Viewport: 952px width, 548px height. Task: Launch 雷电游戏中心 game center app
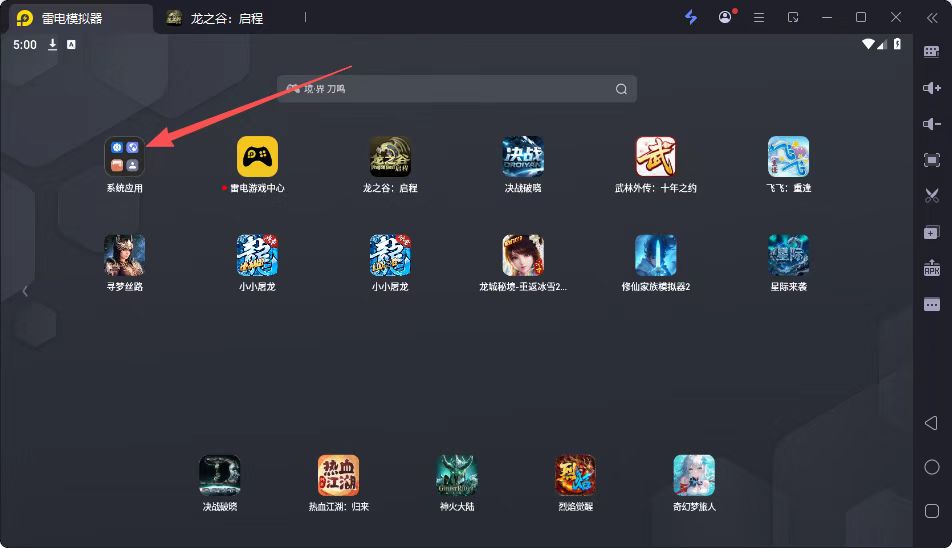257,157
